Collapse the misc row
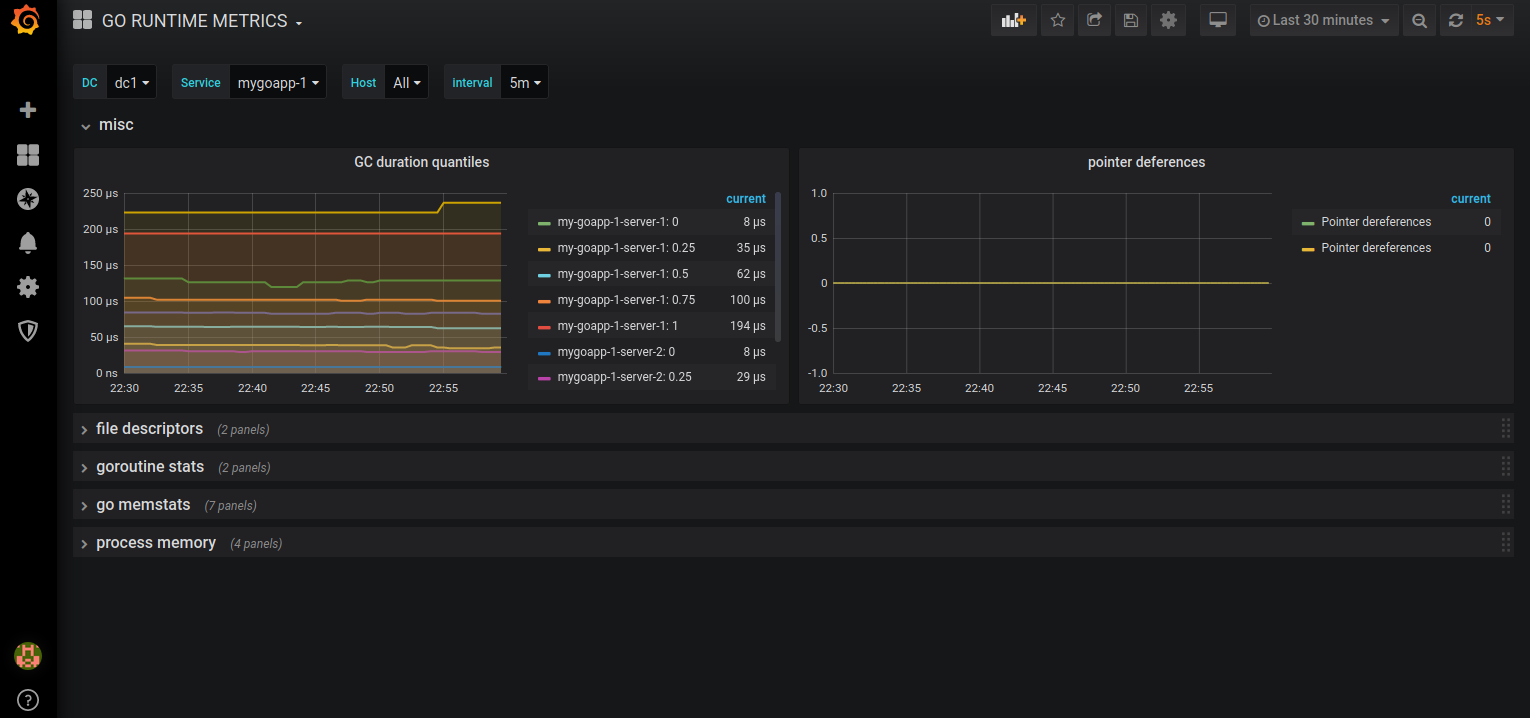 point(107,125)
